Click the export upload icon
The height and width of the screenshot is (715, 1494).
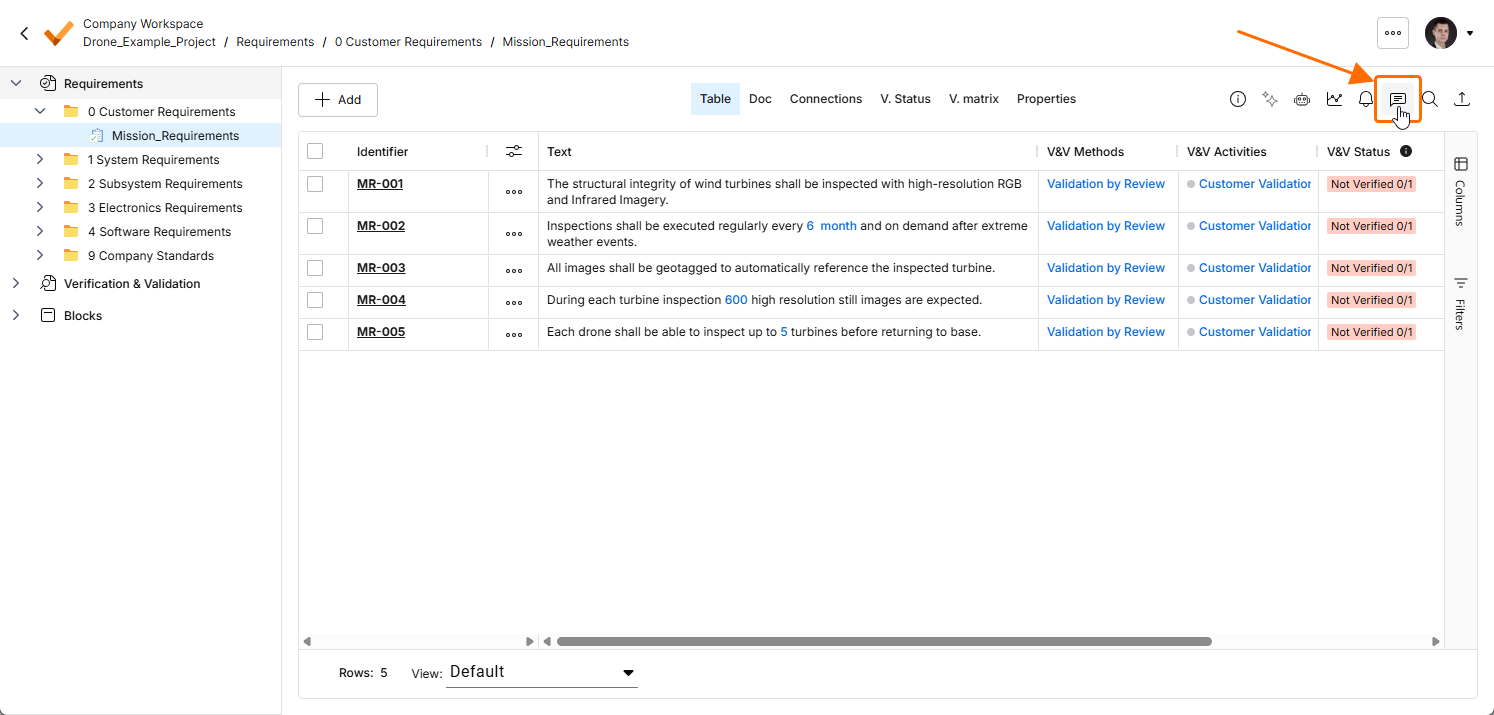[x=1462, y=99]
